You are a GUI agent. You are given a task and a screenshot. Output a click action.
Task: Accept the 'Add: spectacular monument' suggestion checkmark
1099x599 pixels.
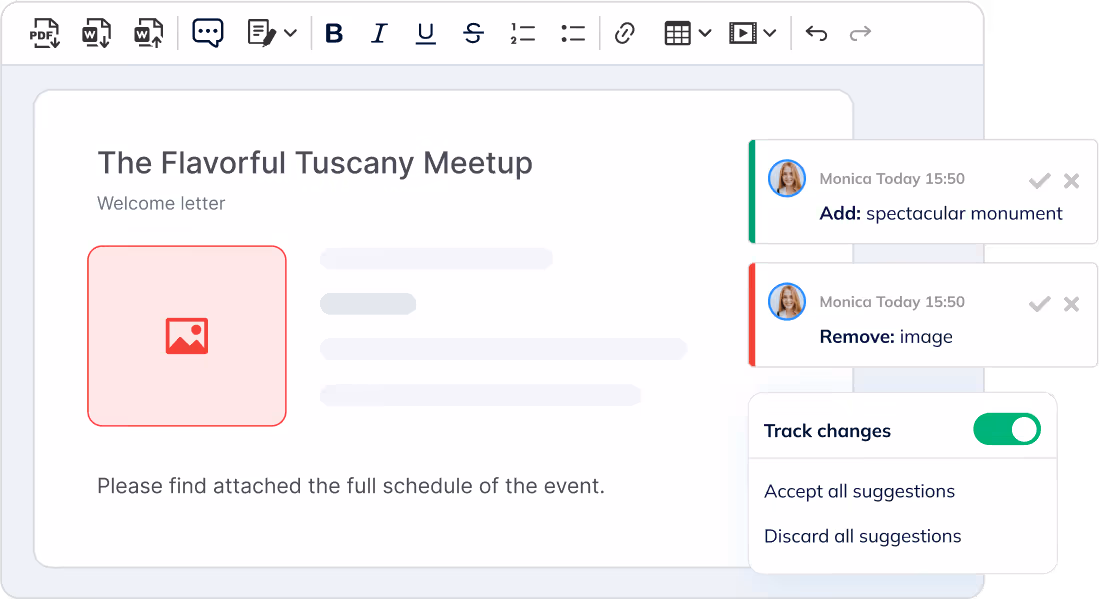[1039, 181]
